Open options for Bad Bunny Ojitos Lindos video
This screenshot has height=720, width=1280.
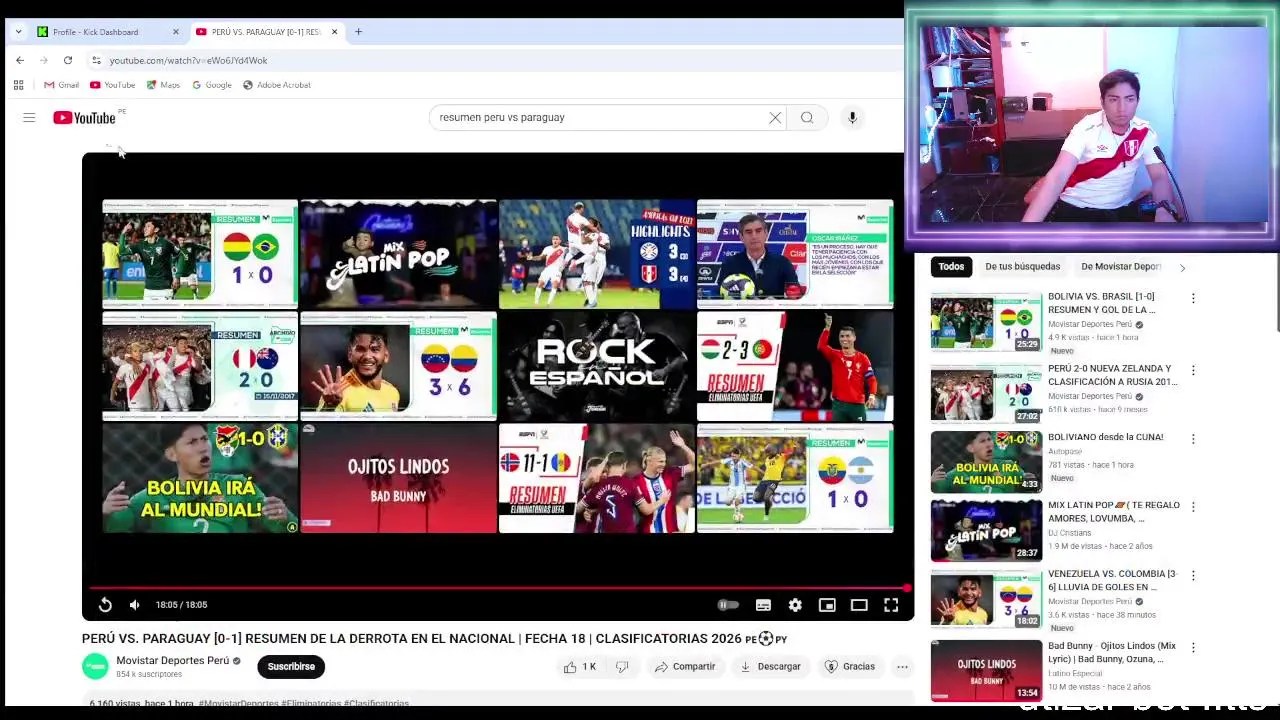(1193, 648)
